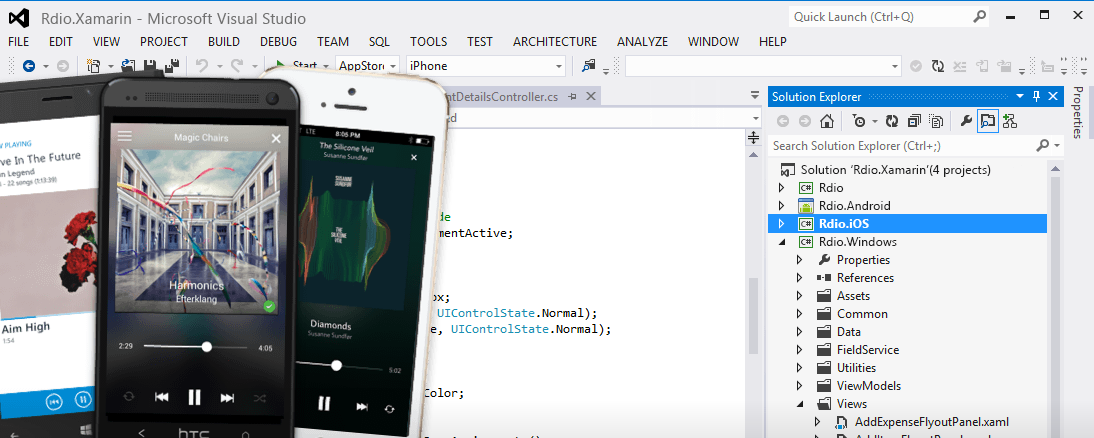Image resolution: width=1094 pixels, height=438 pixels.
Task: Pause playback on the HTC phone
Action: (195, 398)
